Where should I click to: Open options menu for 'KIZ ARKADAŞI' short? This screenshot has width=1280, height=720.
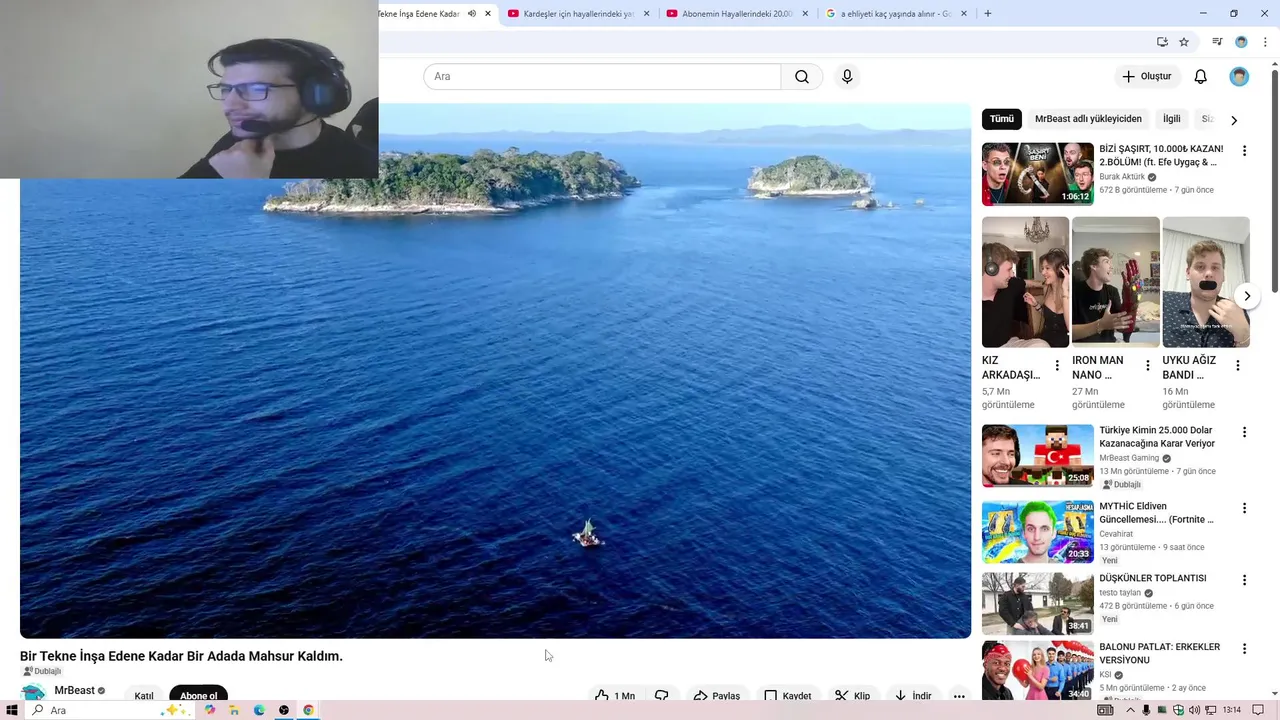coord(1057,366)
